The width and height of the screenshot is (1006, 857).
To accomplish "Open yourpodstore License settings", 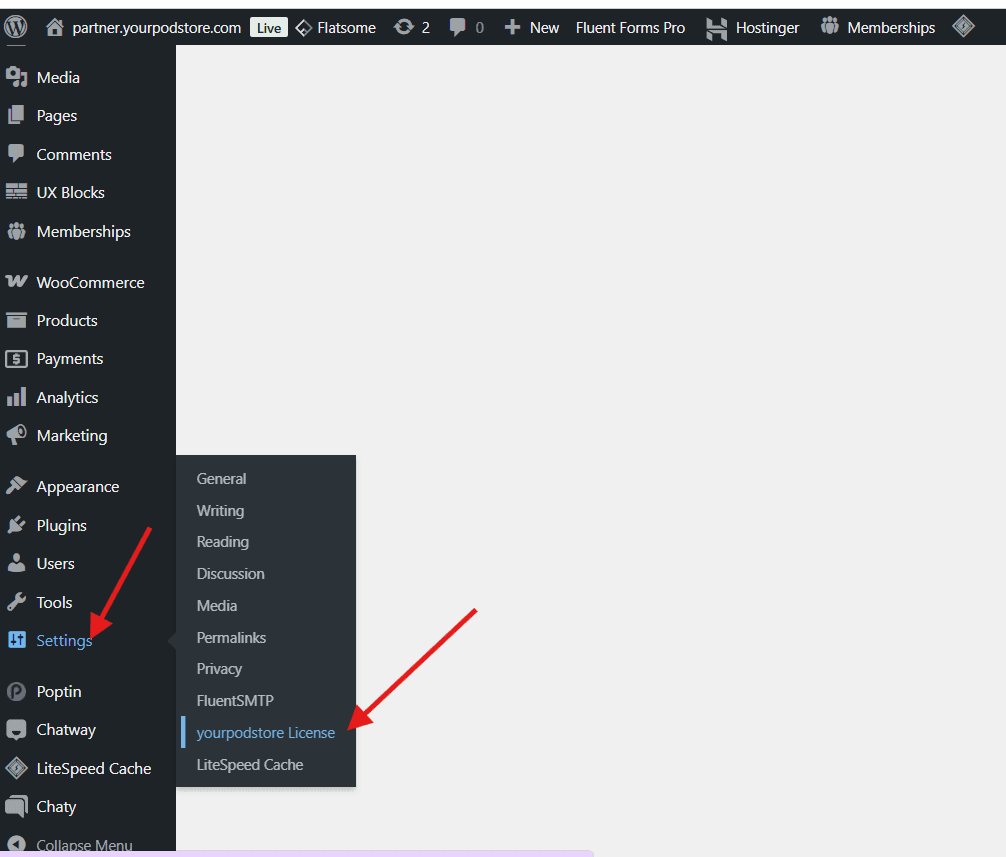I will pos(265,732).
